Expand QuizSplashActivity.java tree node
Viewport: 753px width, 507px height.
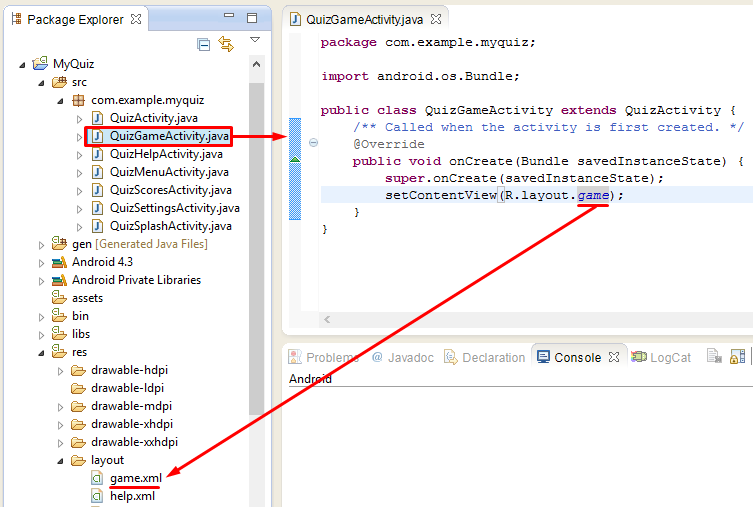click(x=79, y=227)
